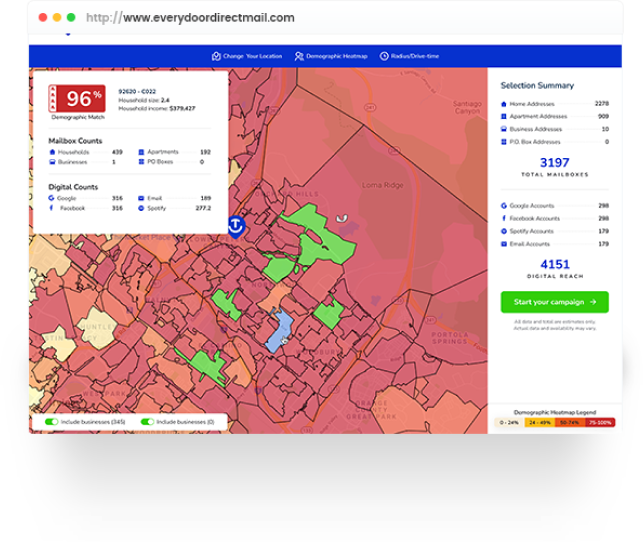Viewport: 643px width, 542px height.
Task: Click the PO Boxes icon in Mailbox Counts
Action: (x=141, y=162)
